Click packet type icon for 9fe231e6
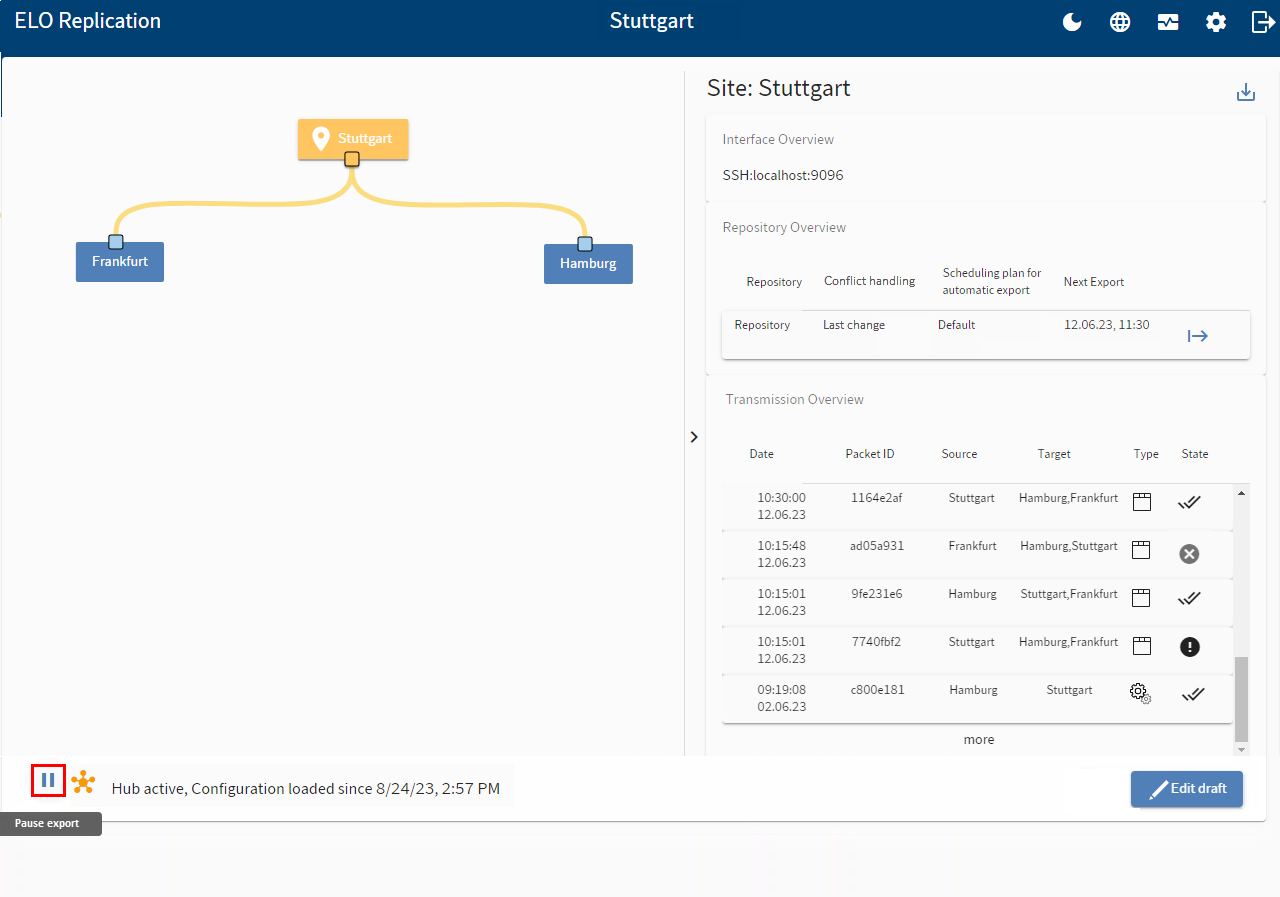 (x=1142, y=598)
